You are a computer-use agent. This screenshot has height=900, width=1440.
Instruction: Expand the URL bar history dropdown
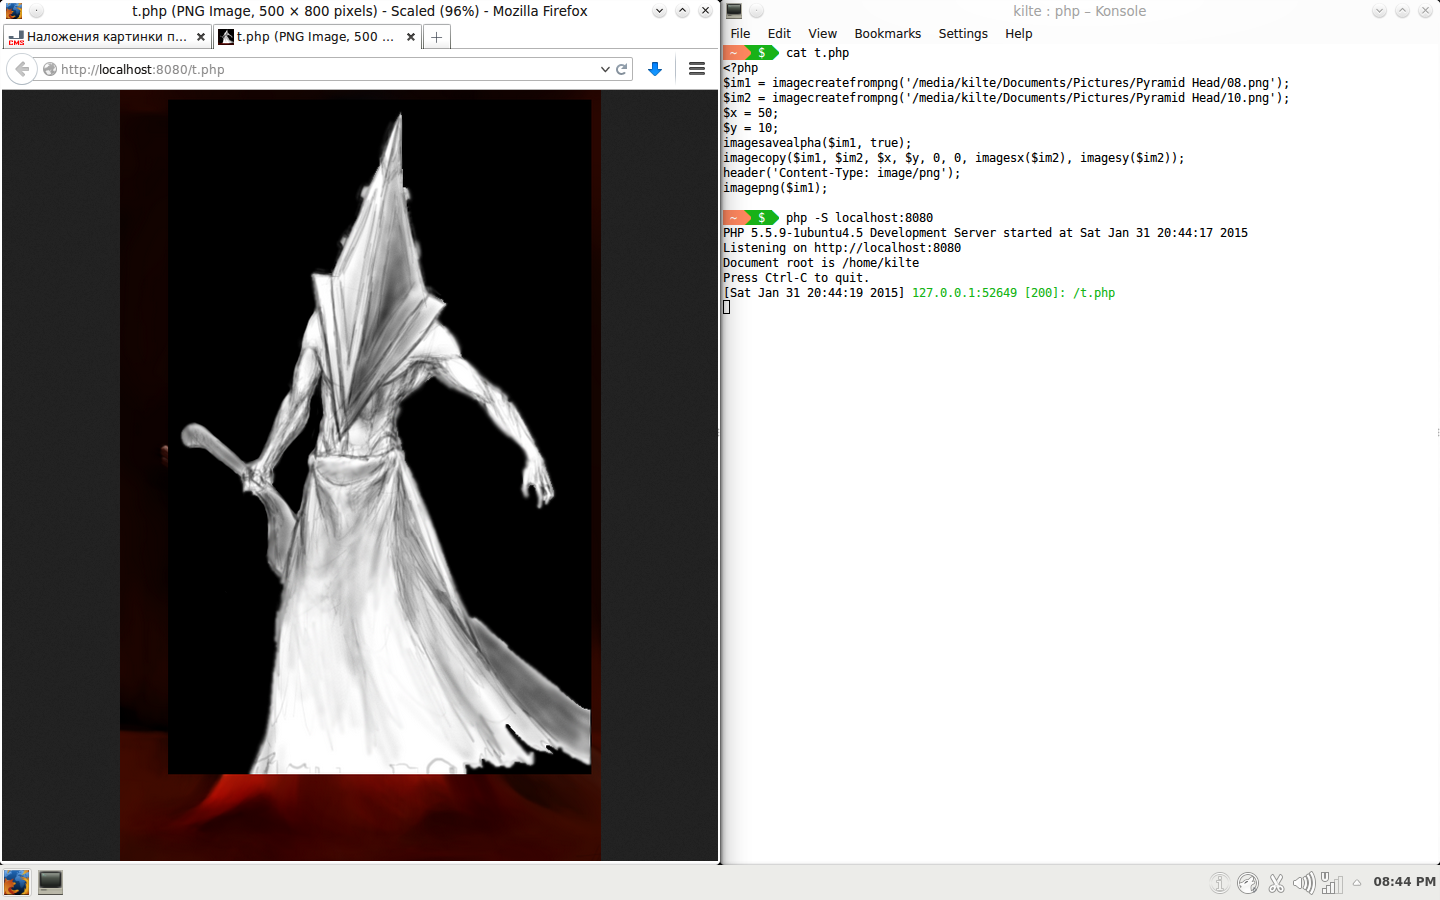[x=604, y=69]
